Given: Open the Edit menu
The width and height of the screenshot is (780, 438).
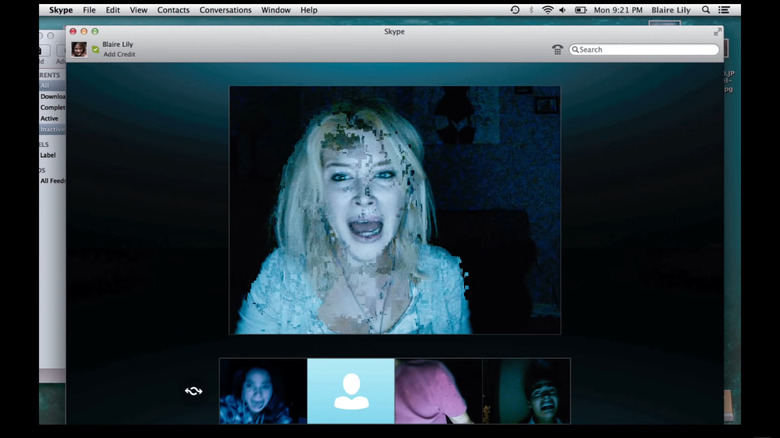Looking at the screenshot, I should (112, 10).
